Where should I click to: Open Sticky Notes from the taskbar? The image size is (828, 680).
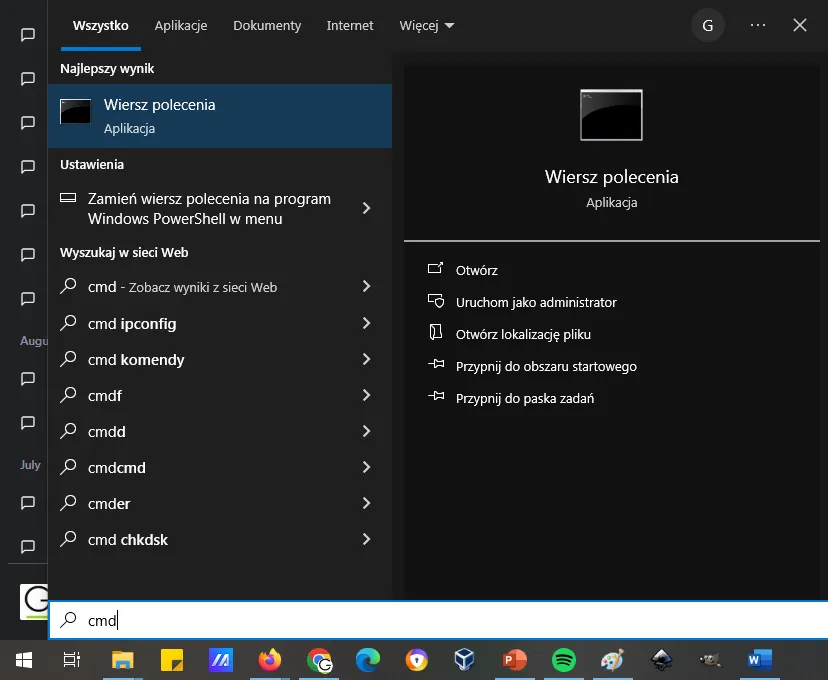coord(172,660)
